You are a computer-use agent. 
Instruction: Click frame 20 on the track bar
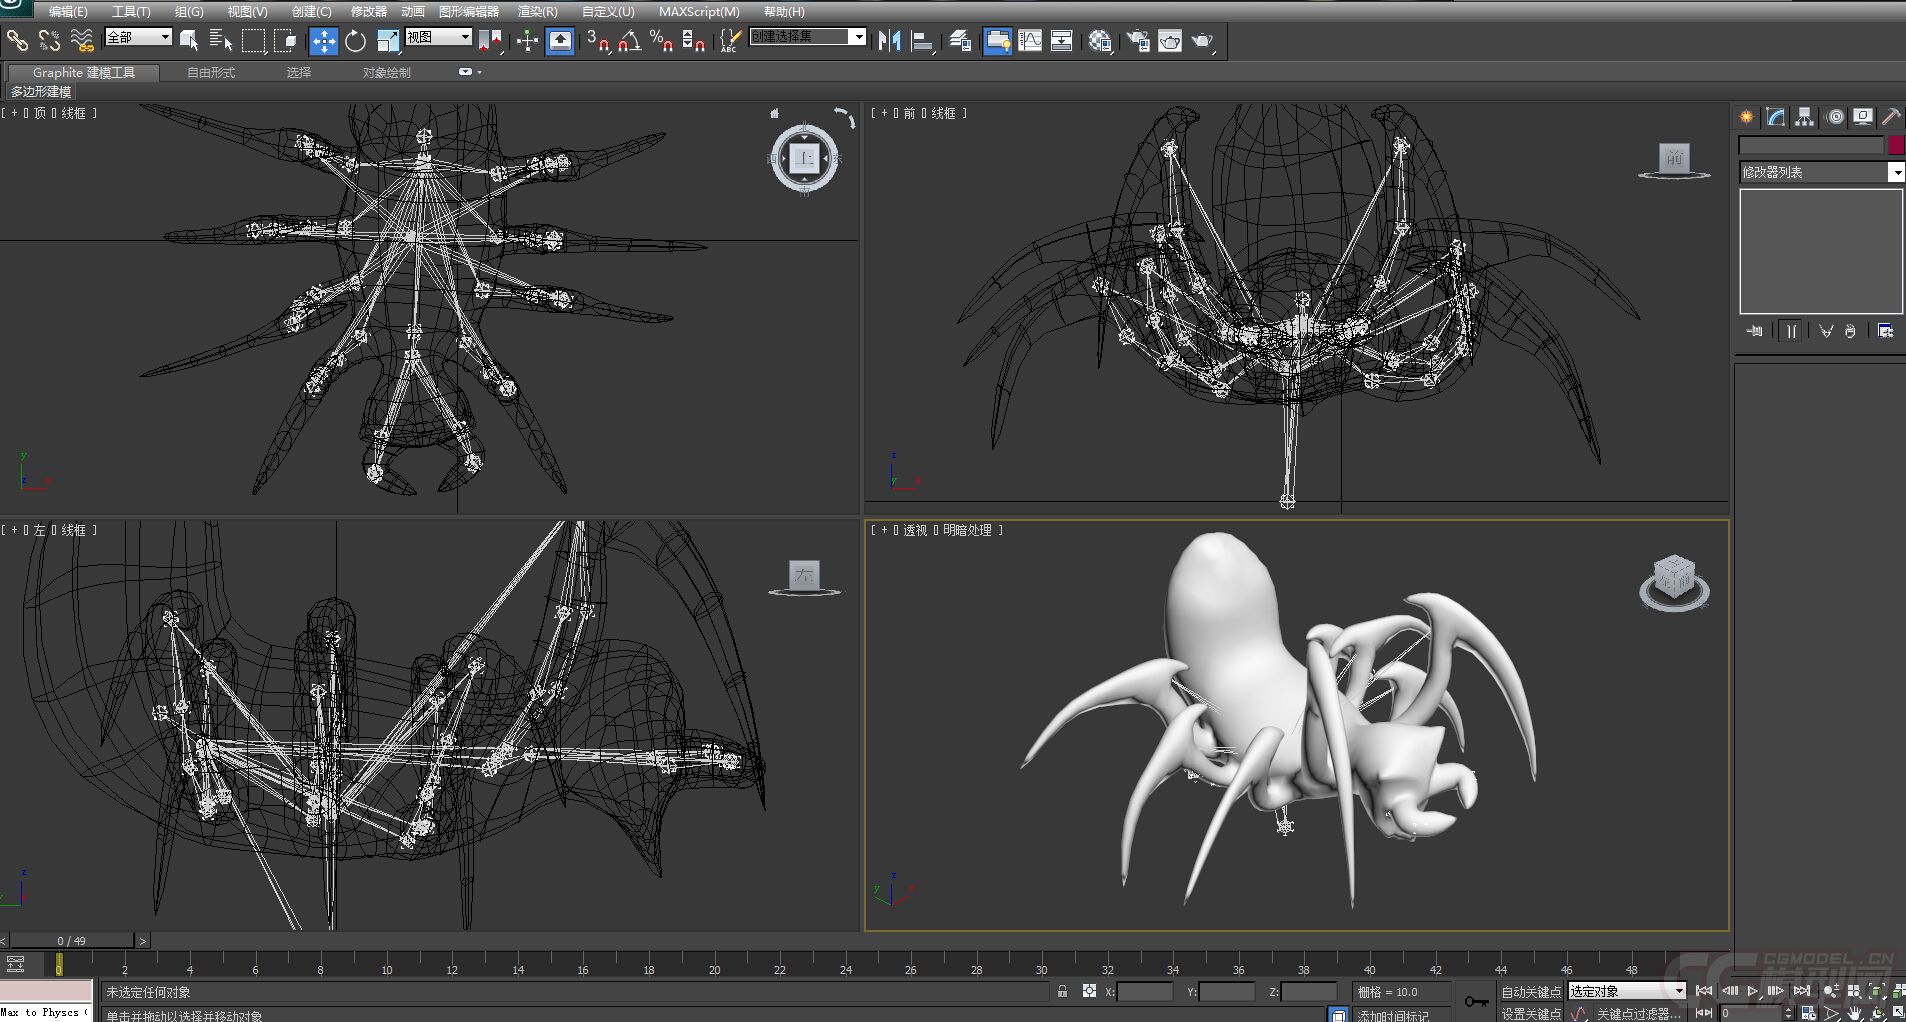[714, 966]
